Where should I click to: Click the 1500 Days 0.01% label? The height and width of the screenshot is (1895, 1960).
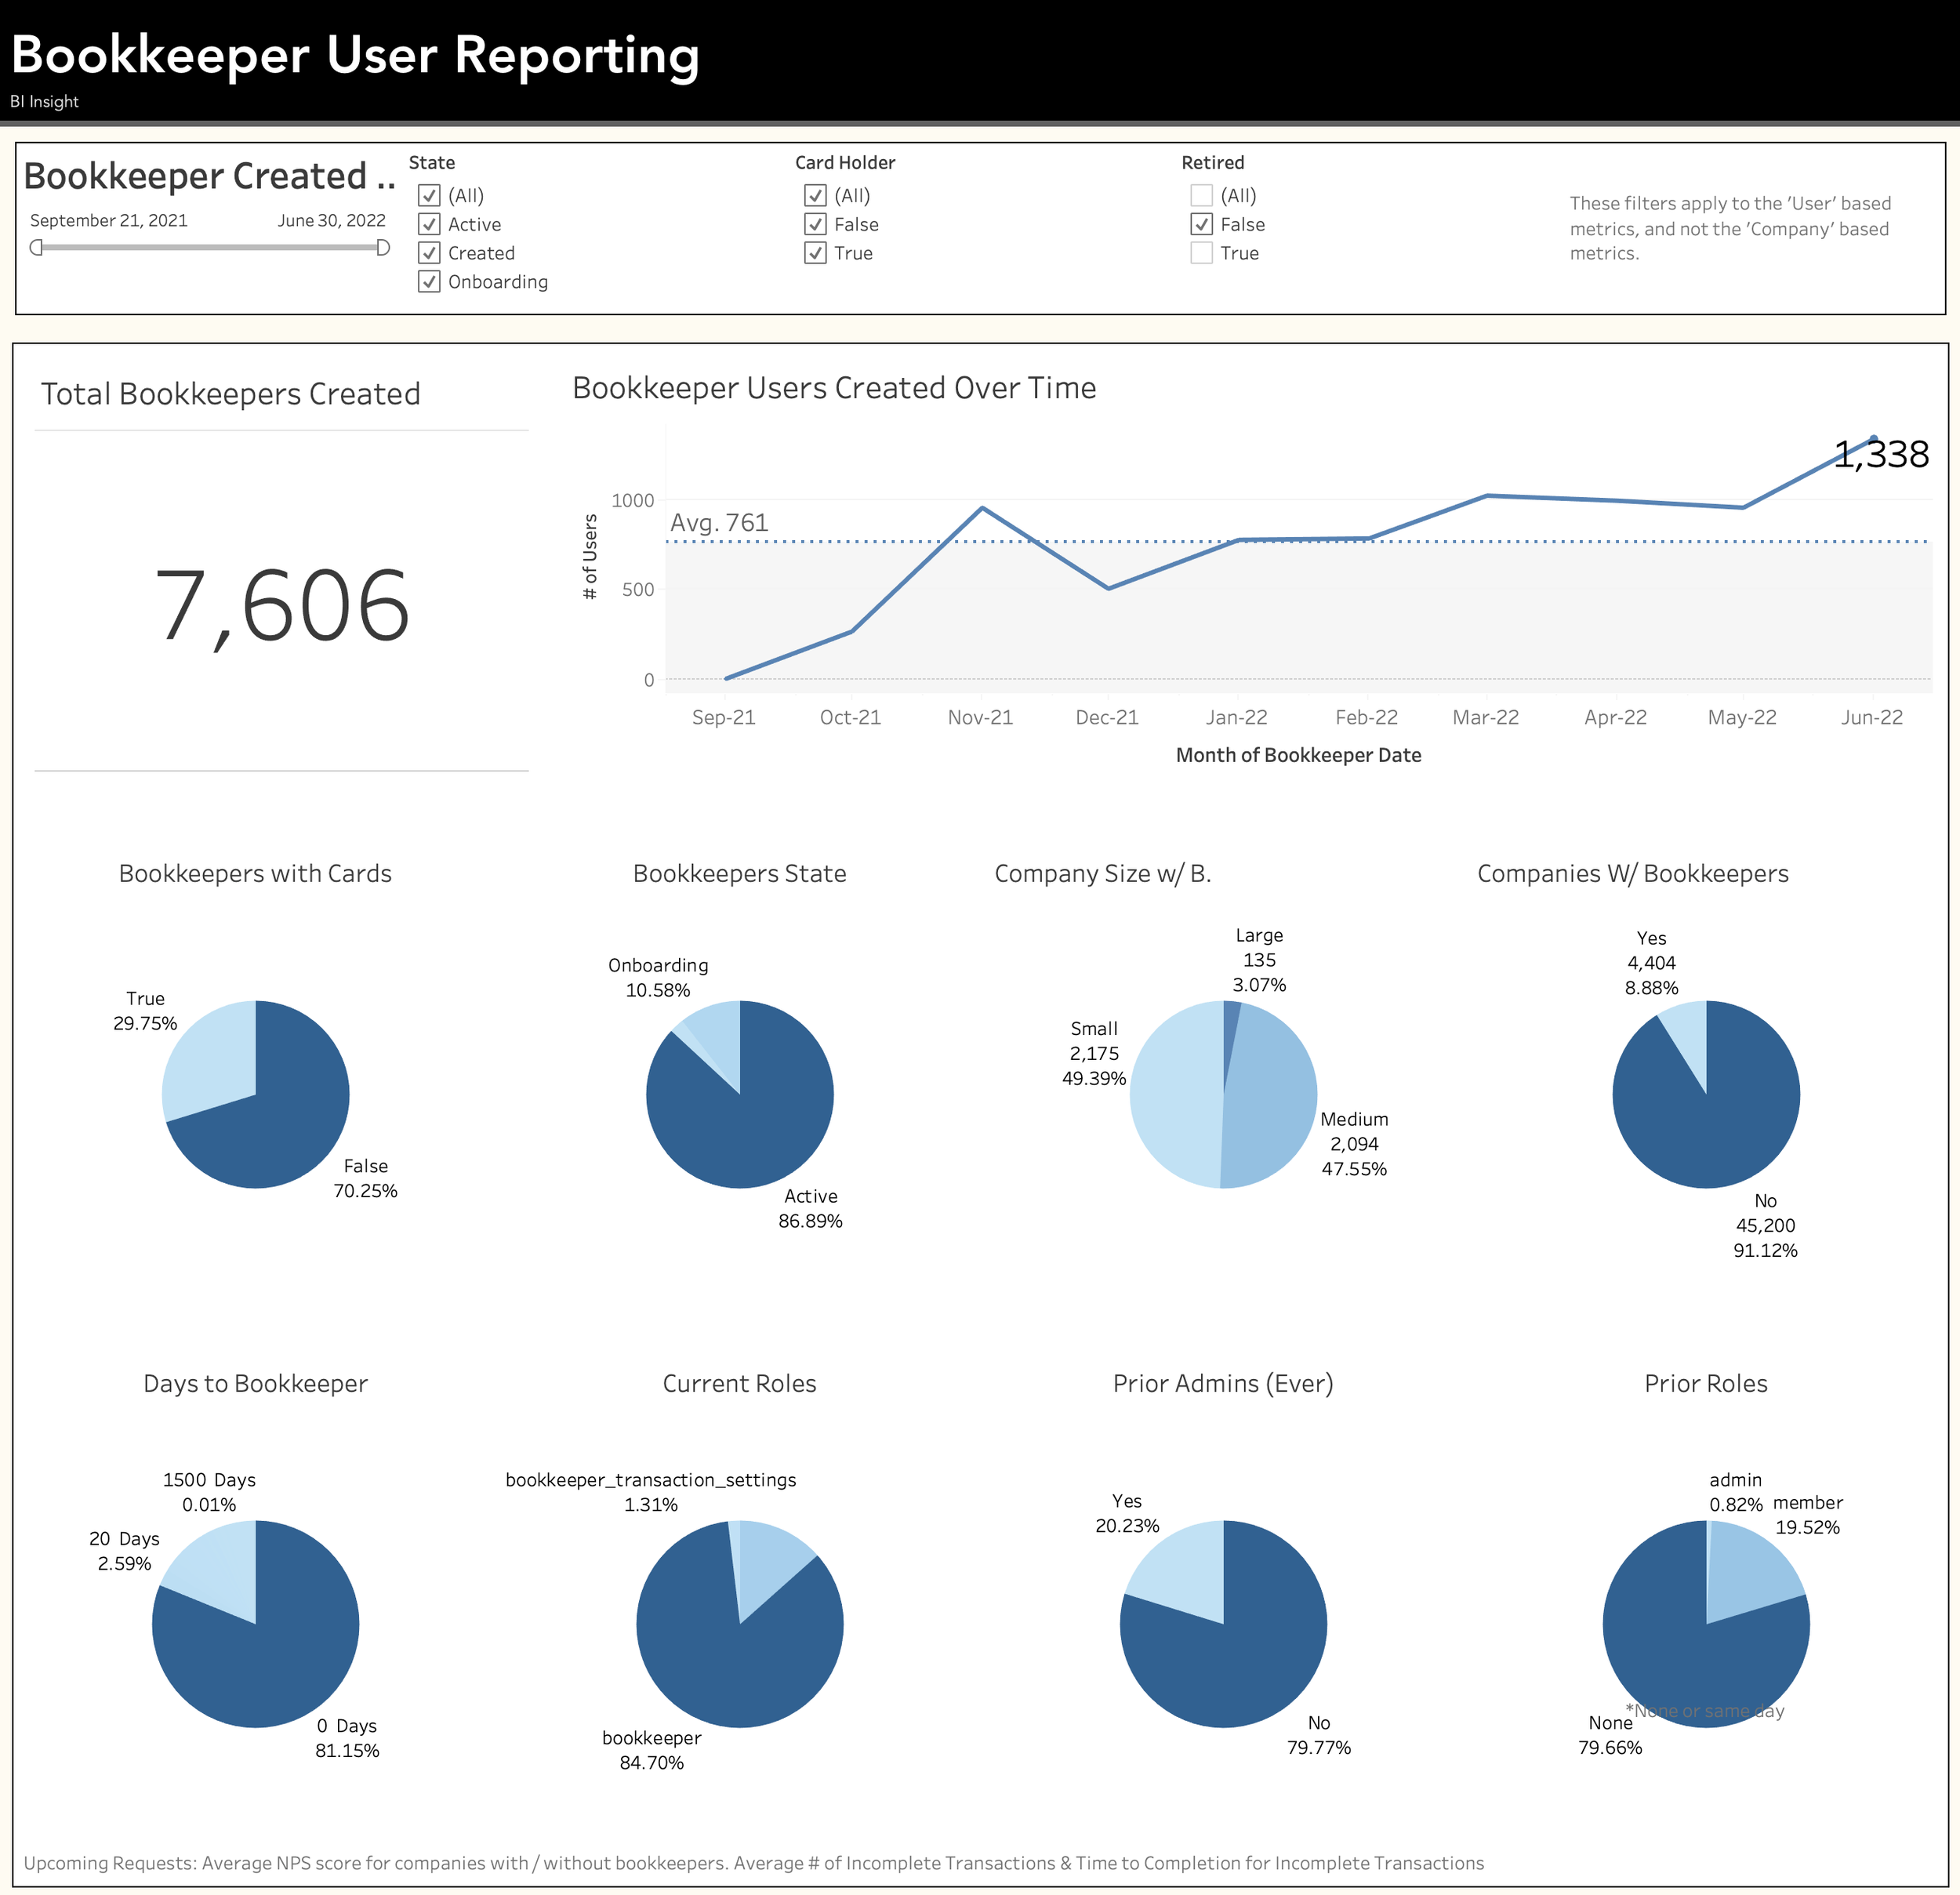point(209,1492)
